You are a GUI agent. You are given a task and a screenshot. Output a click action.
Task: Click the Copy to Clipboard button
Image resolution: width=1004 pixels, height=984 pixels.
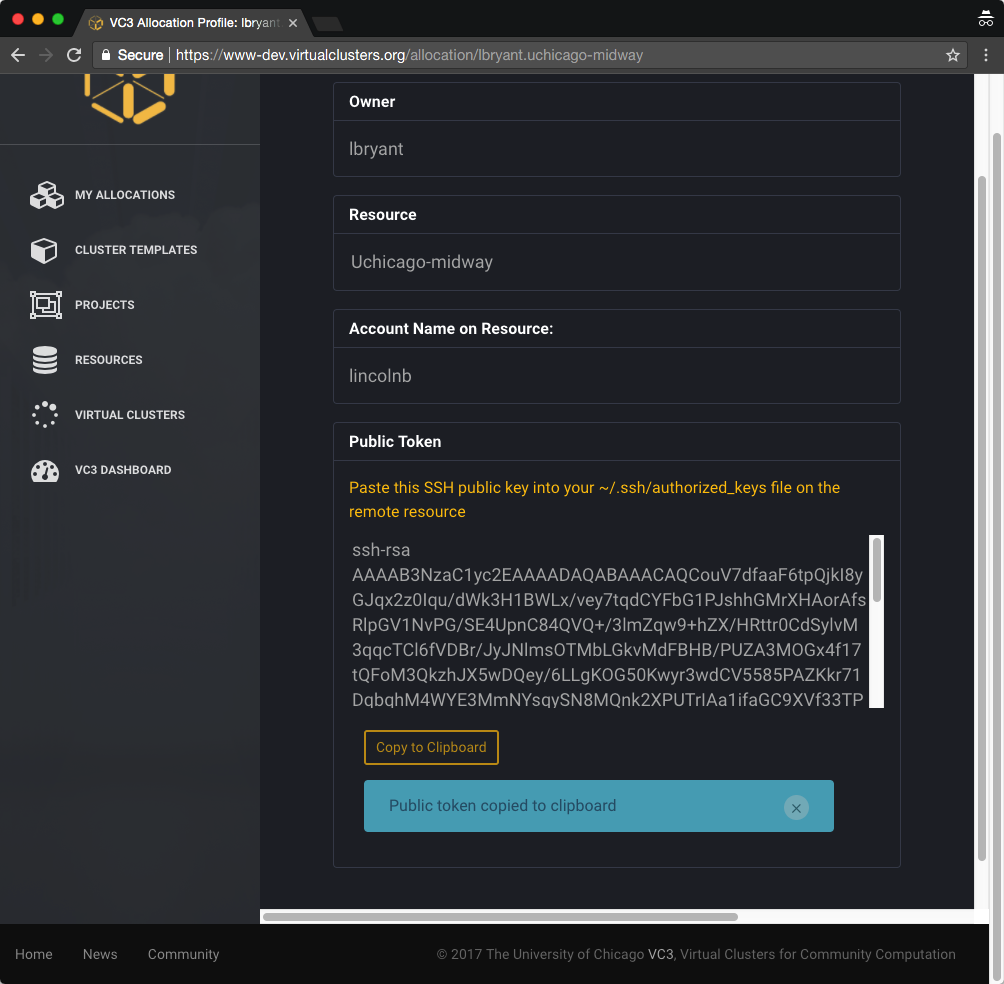431,747
